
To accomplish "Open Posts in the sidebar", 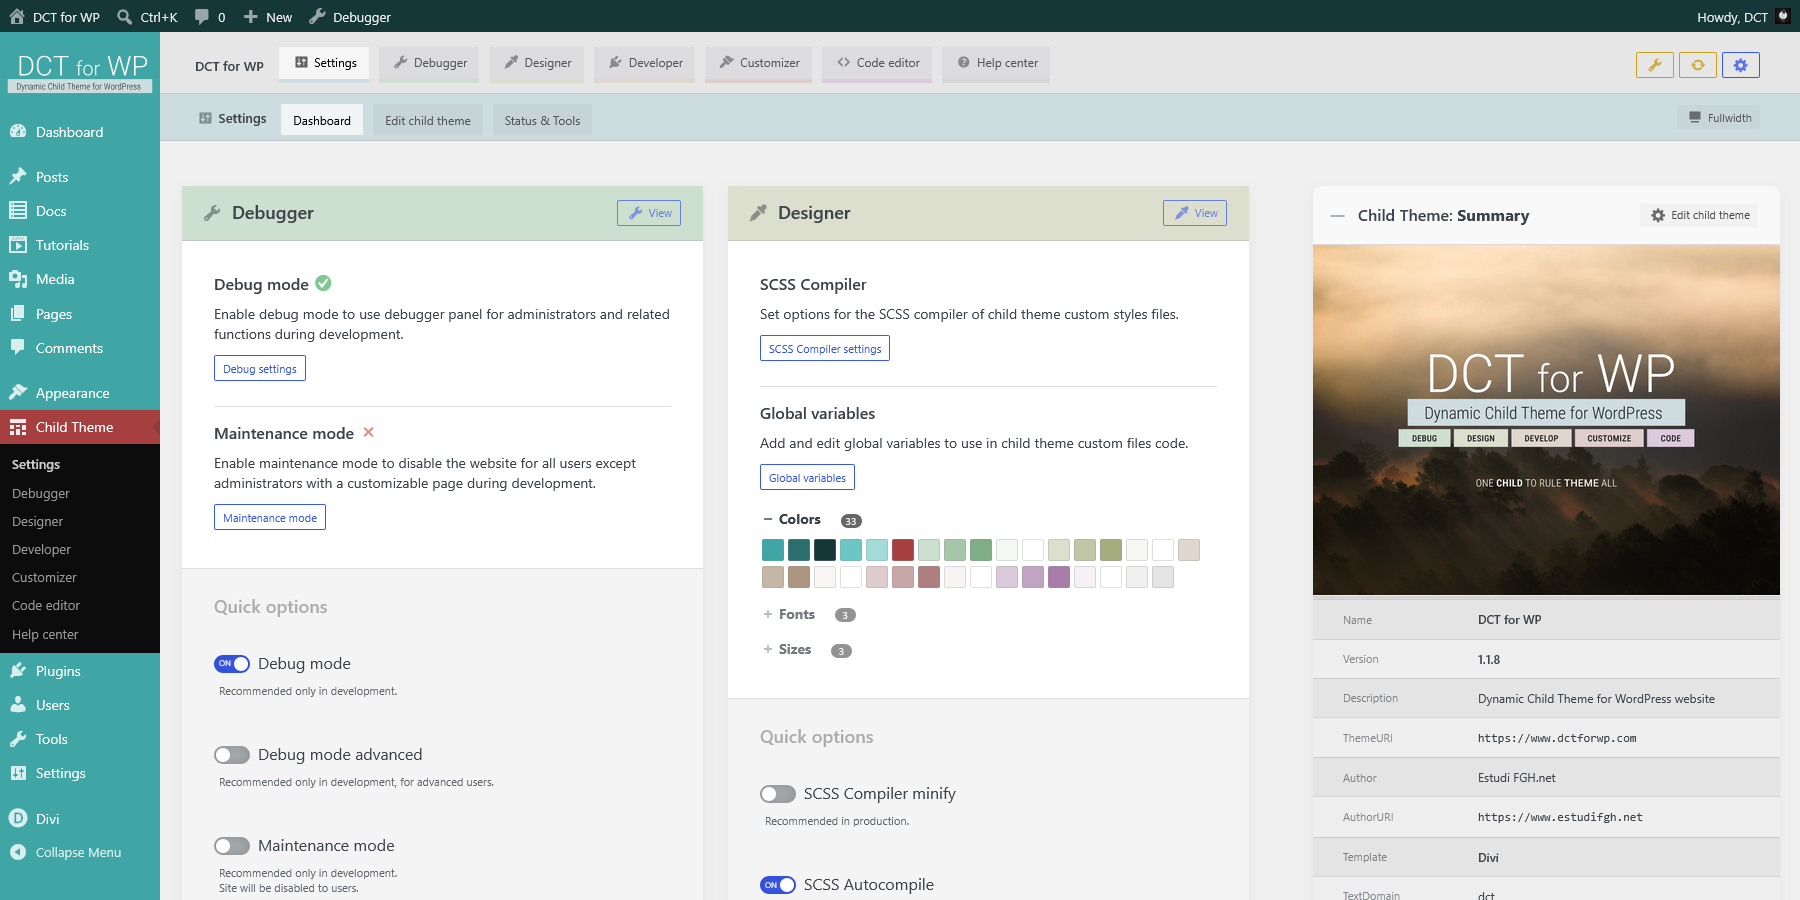I will 80,177.
